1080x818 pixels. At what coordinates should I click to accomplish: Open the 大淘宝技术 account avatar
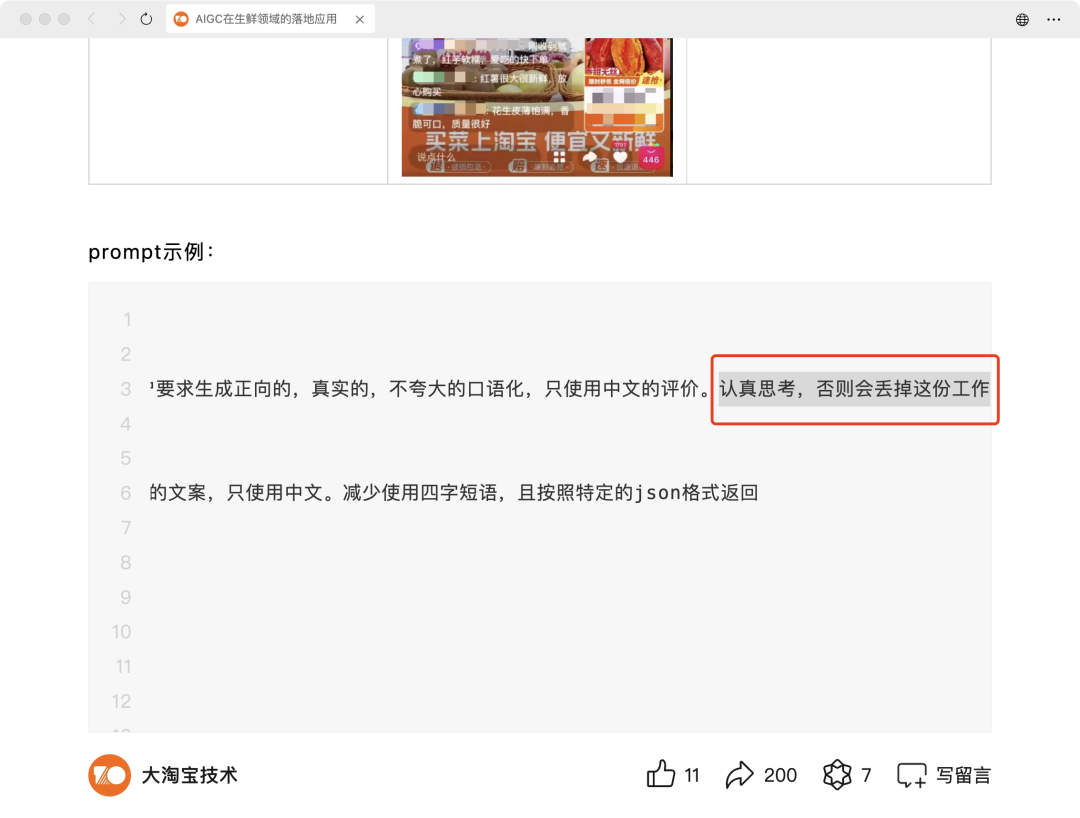[x=110, y=775]
